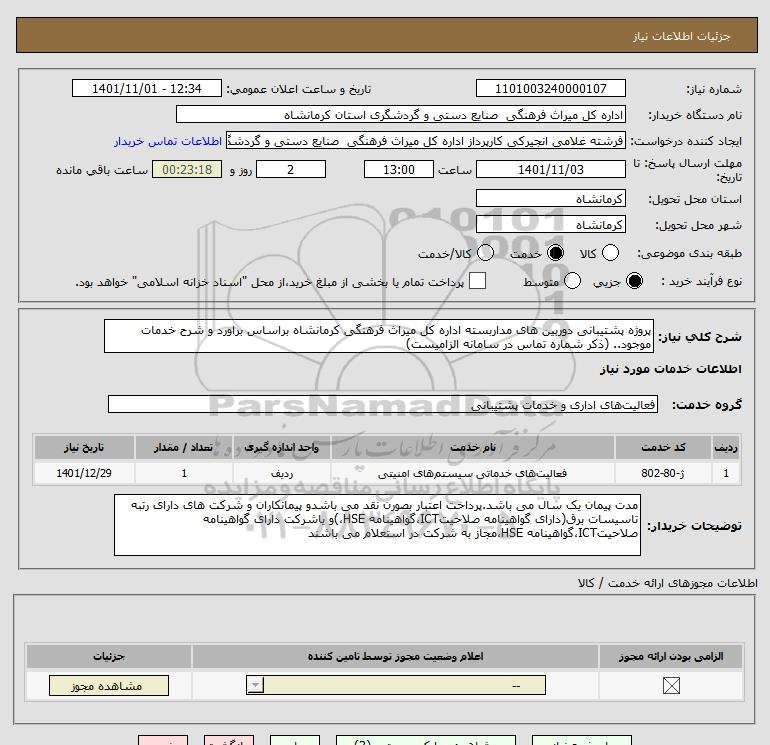The height and width of the screenshot is (745, 770).
Task: Click the واحد اندازه گیری column header
Action: (x=282, y=447)
